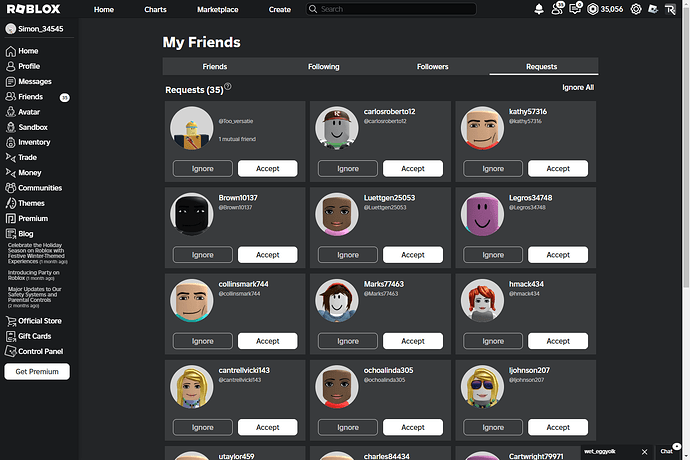Open hmack434 avatar thumbnail
Viewport: 690px width, 460px height.
(x=482, y=301)
